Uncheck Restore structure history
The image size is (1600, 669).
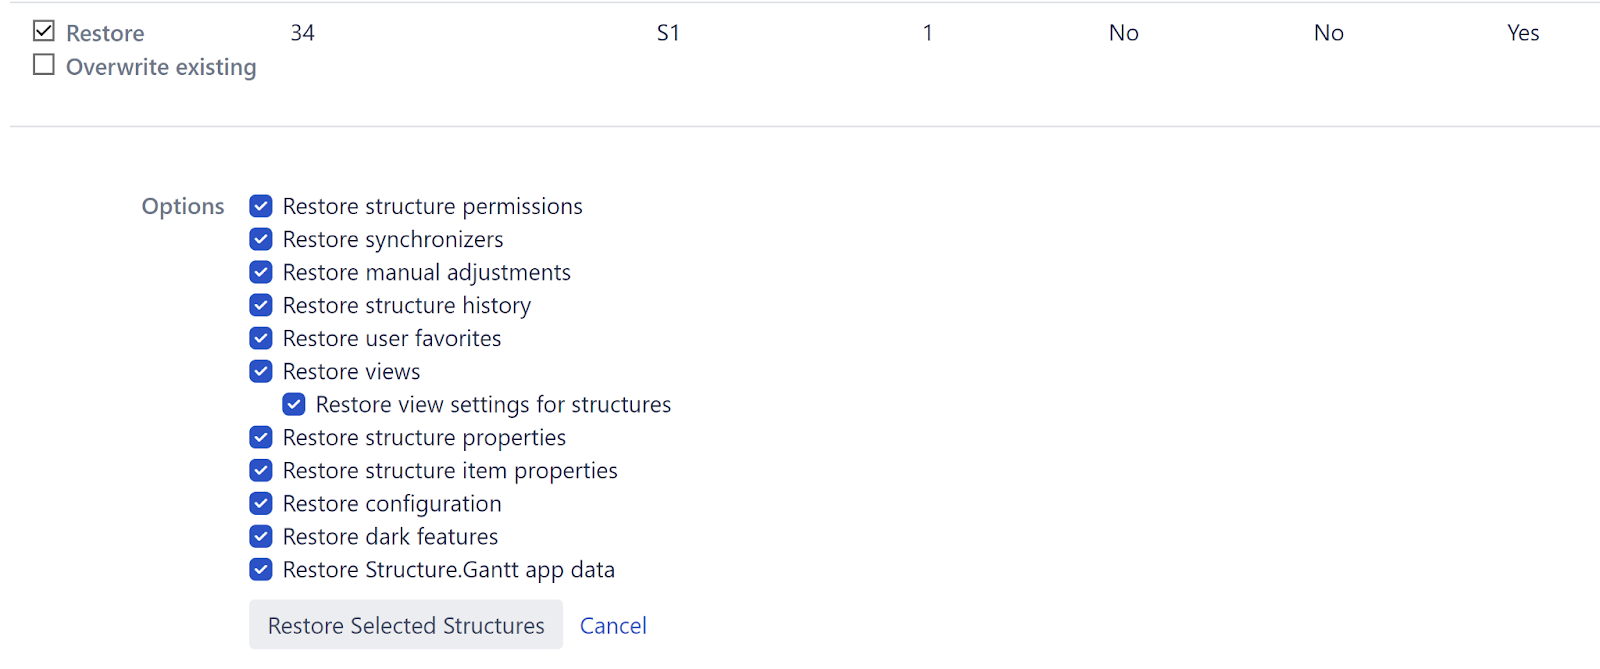pyautogui.click(x=261, y=305)
